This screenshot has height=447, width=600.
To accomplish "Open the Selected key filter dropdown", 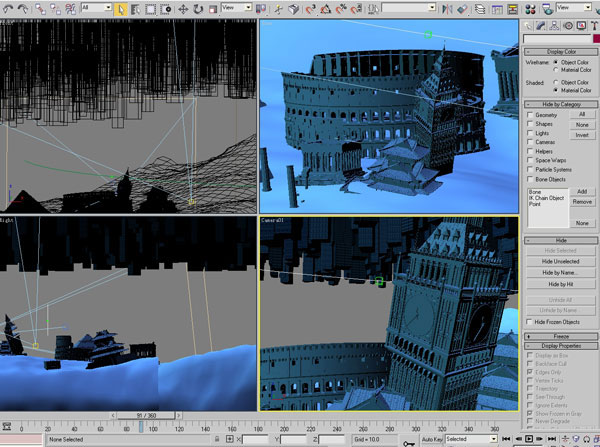I will (470, 439).
